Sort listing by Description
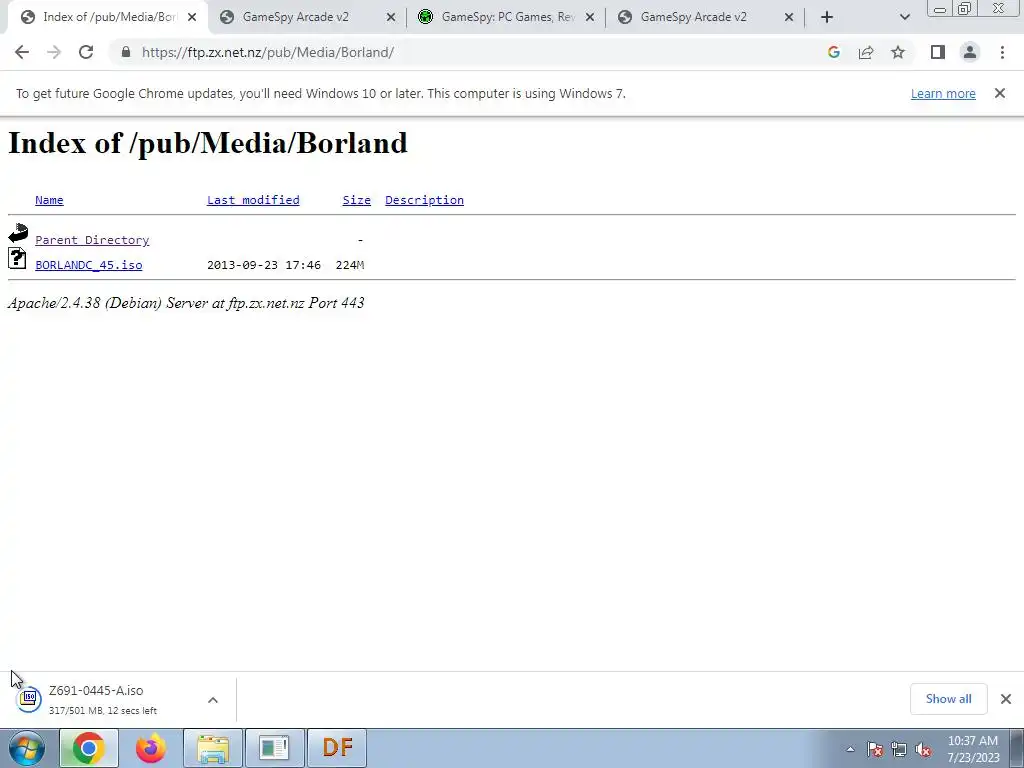 click(x=424, y=200)
